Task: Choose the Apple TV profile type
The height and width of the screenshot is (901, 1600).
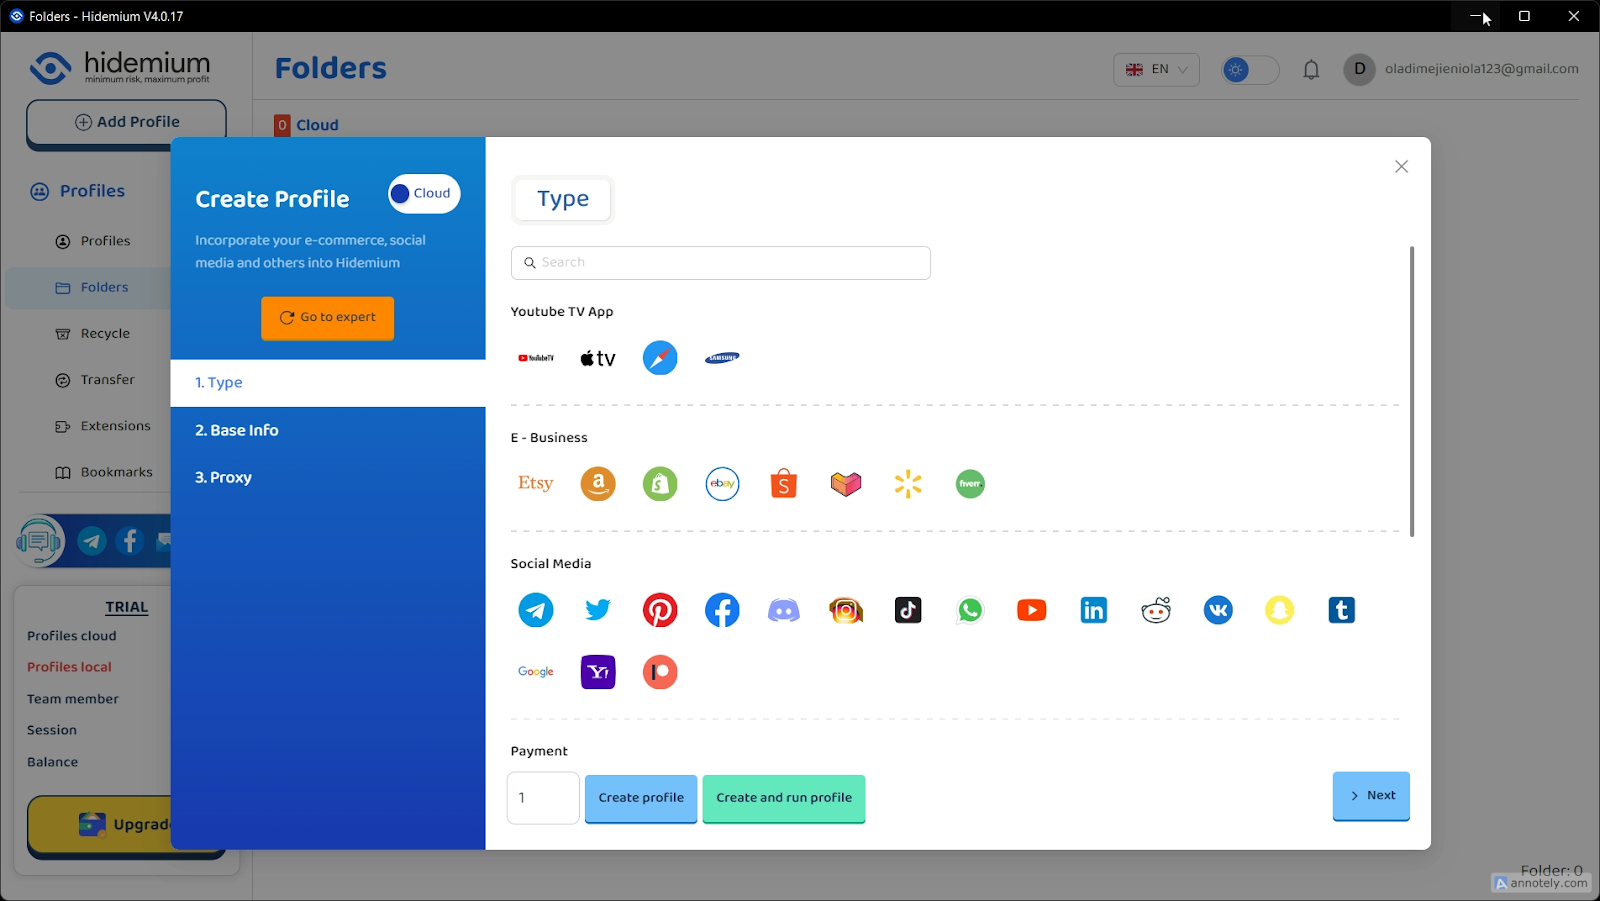Action: tap(598, 358)
